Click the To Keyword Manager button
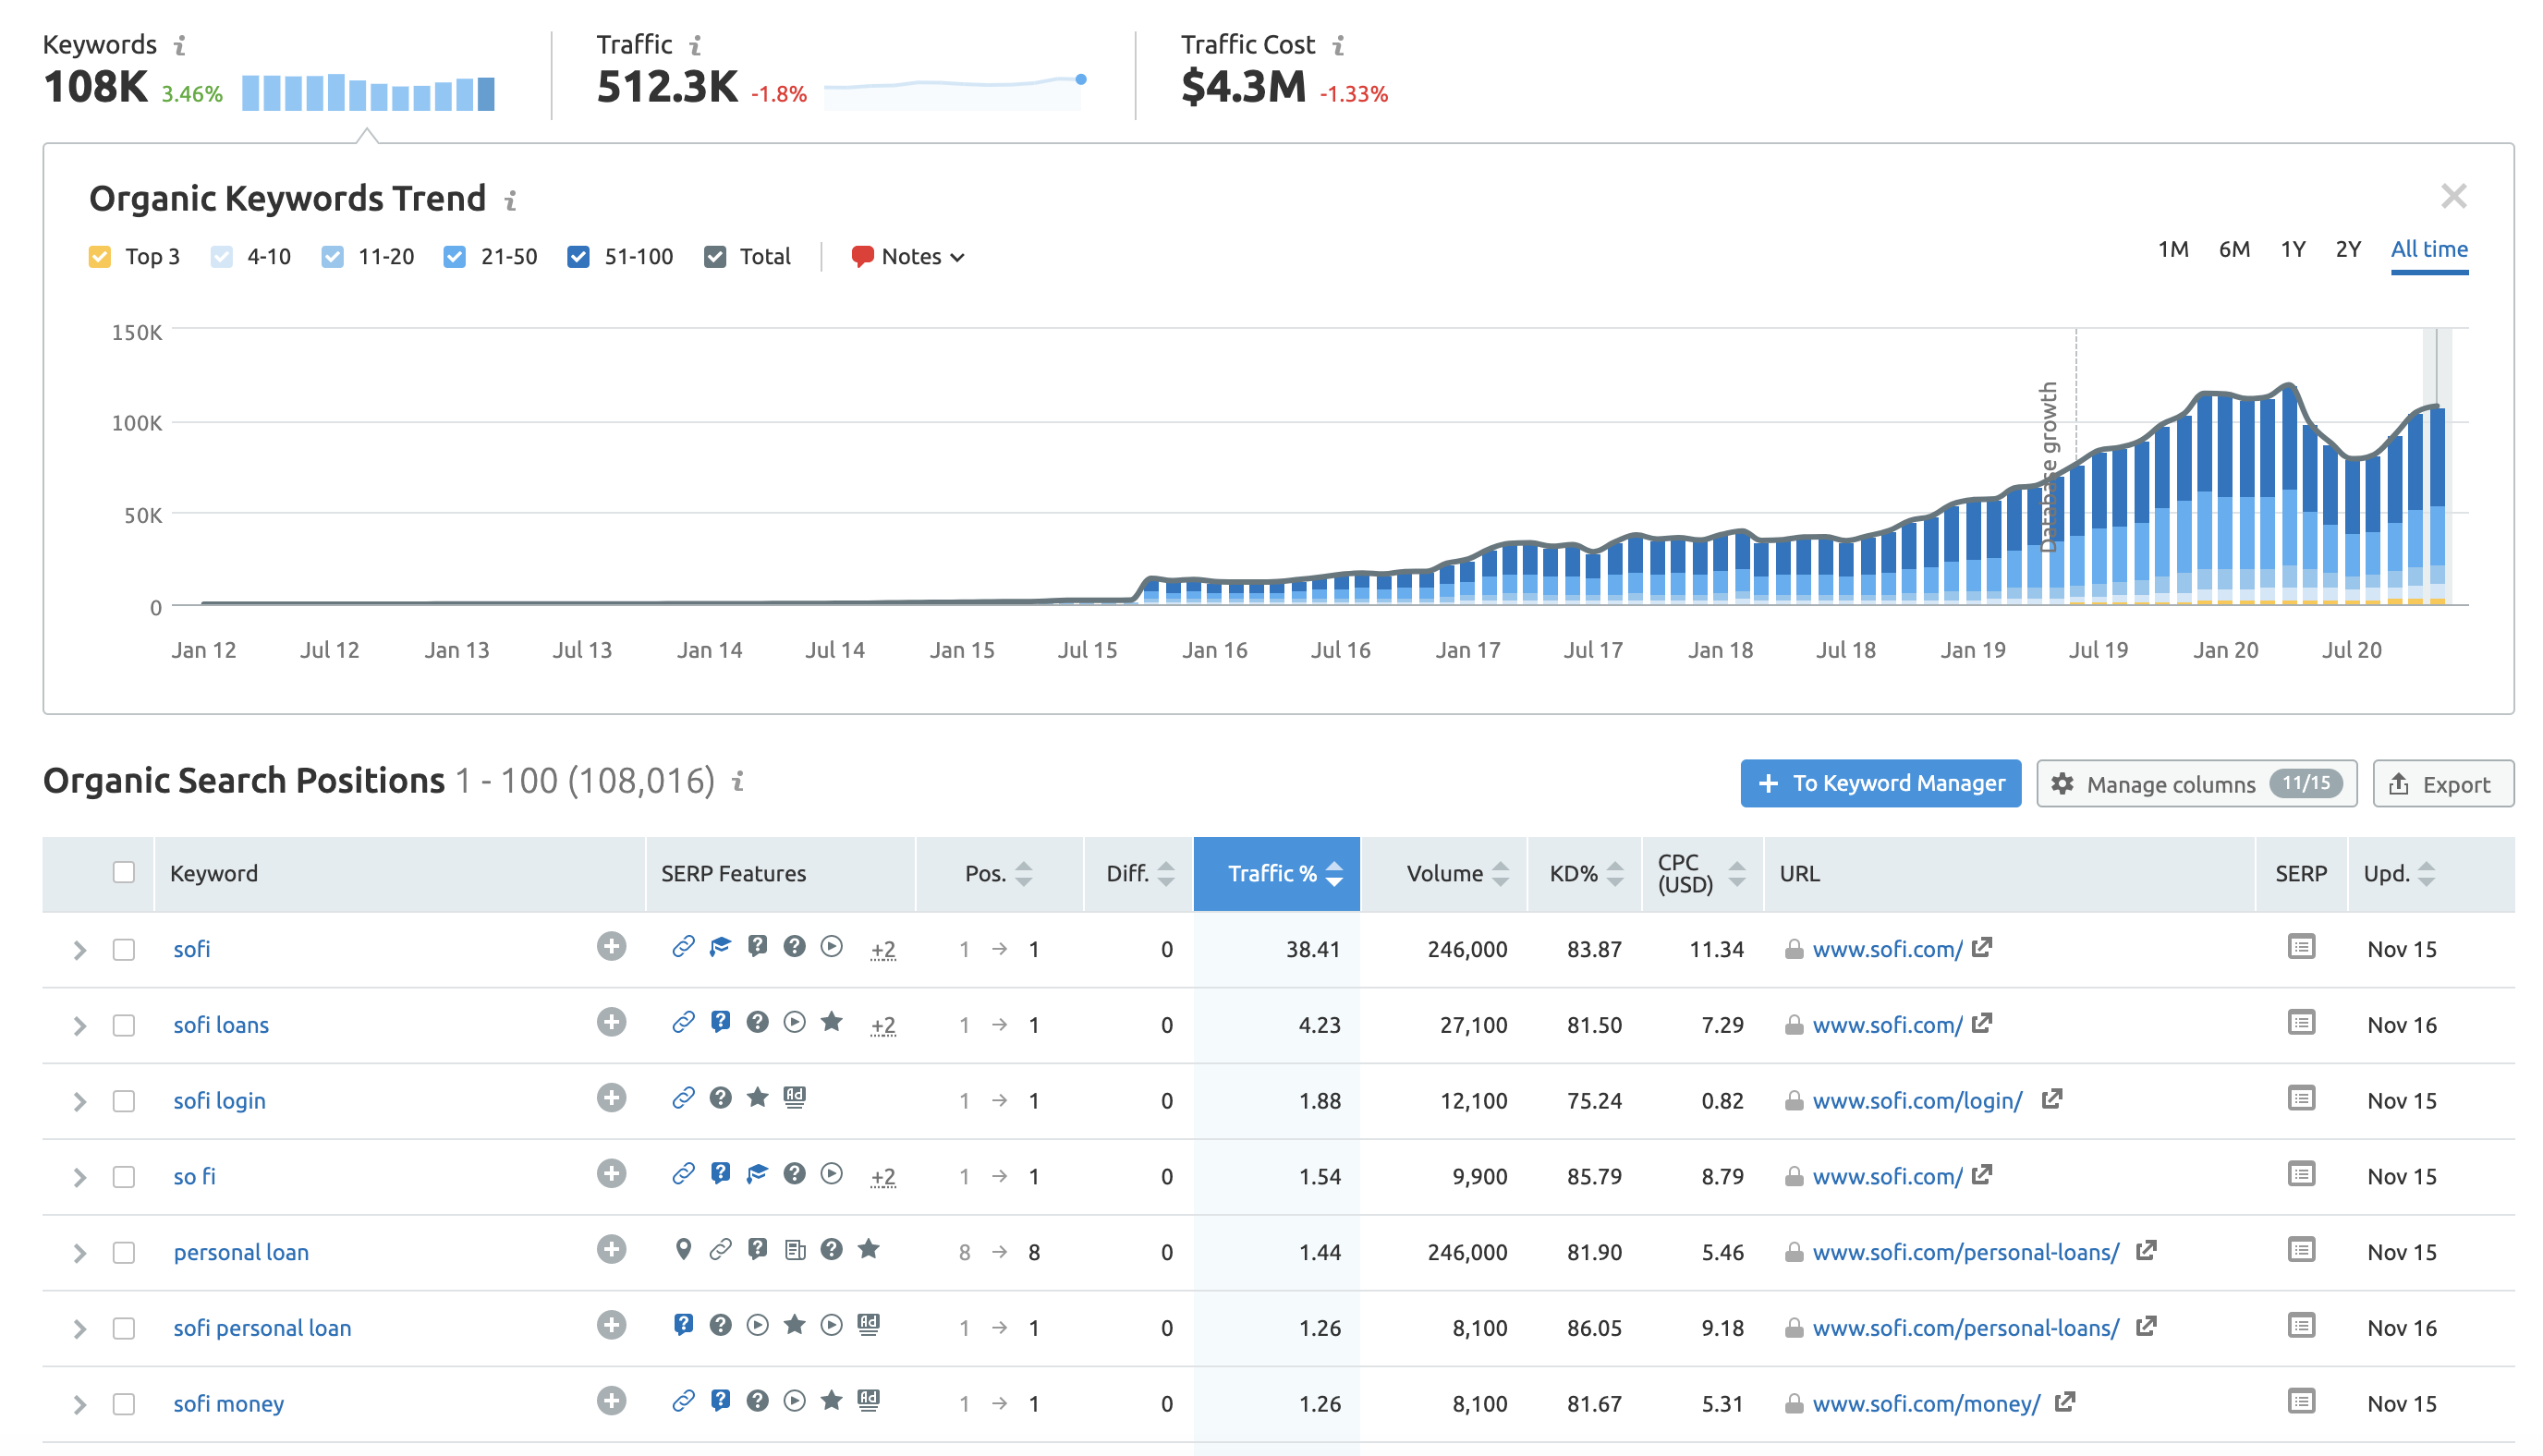 coord(1883,783)
